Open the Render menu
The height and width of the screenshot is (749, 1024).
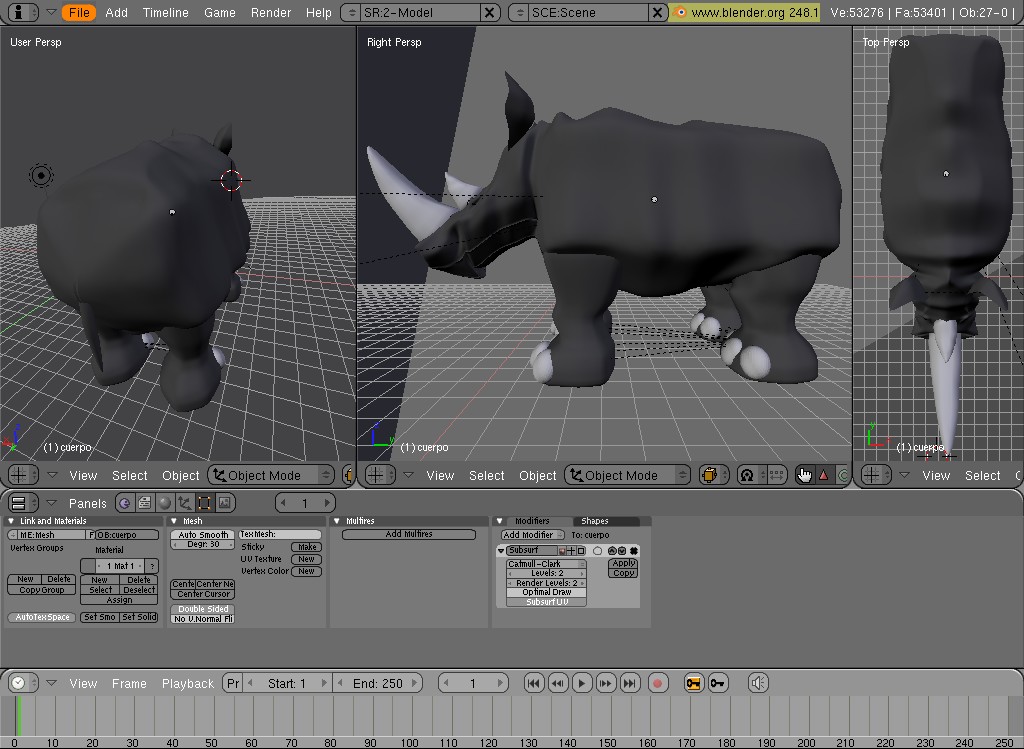point(270,12)
